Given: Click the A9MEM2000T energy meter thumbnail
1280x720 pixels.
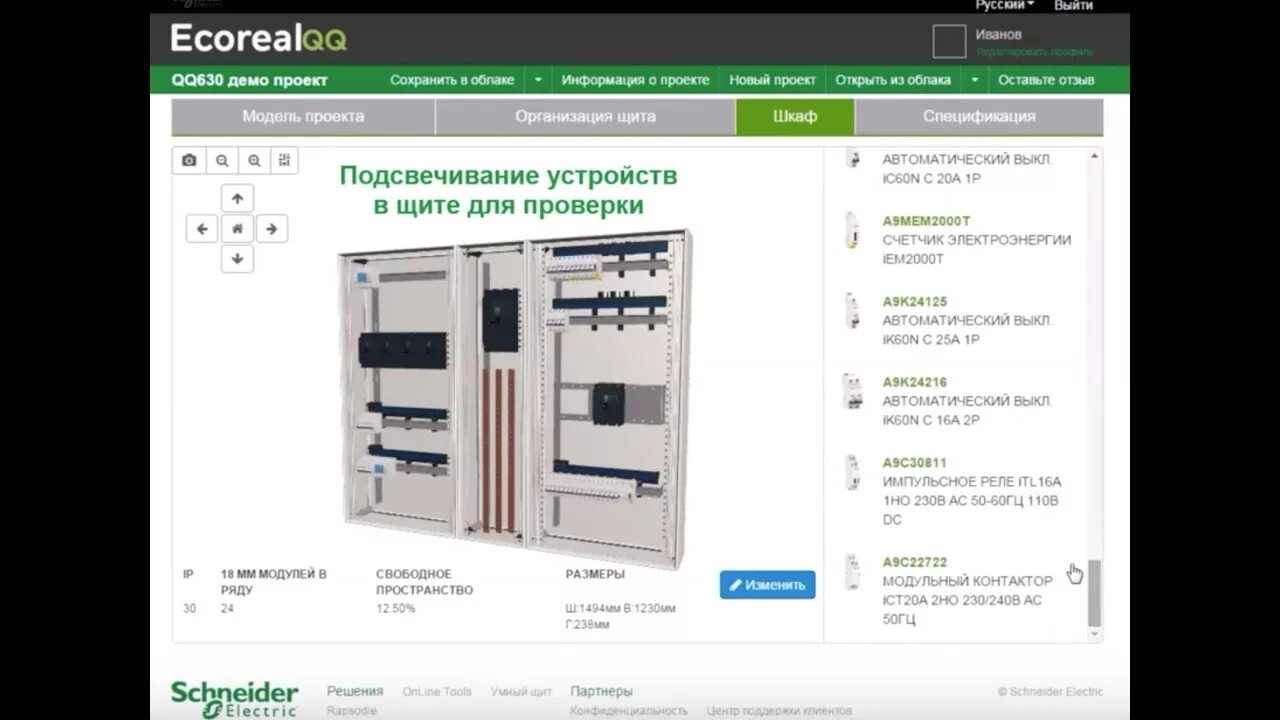Looking at the screenshot, I should [852, 230].
